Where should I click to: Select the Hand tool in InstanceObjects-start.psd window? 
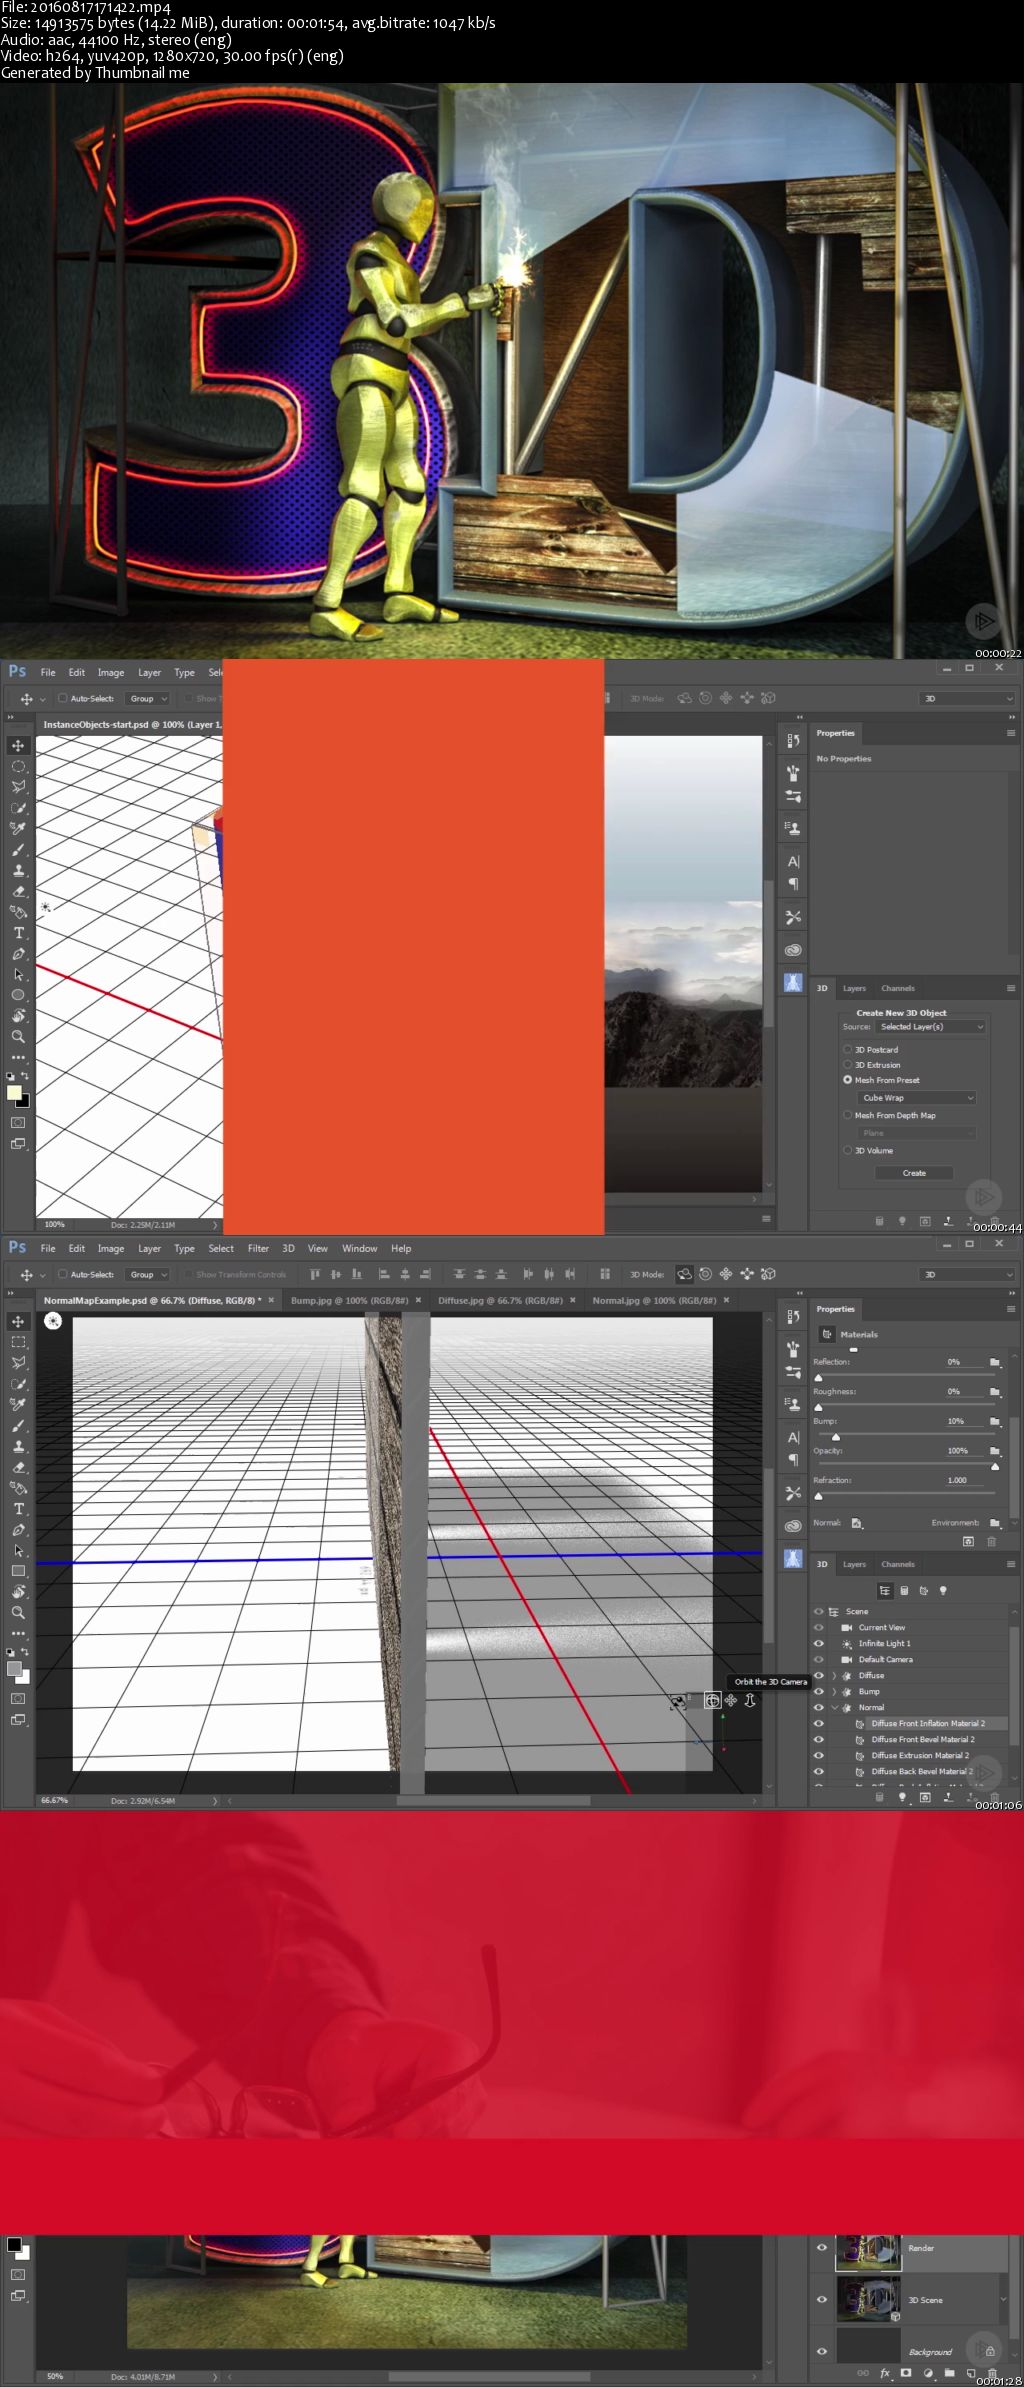[x=18, y=1015]
